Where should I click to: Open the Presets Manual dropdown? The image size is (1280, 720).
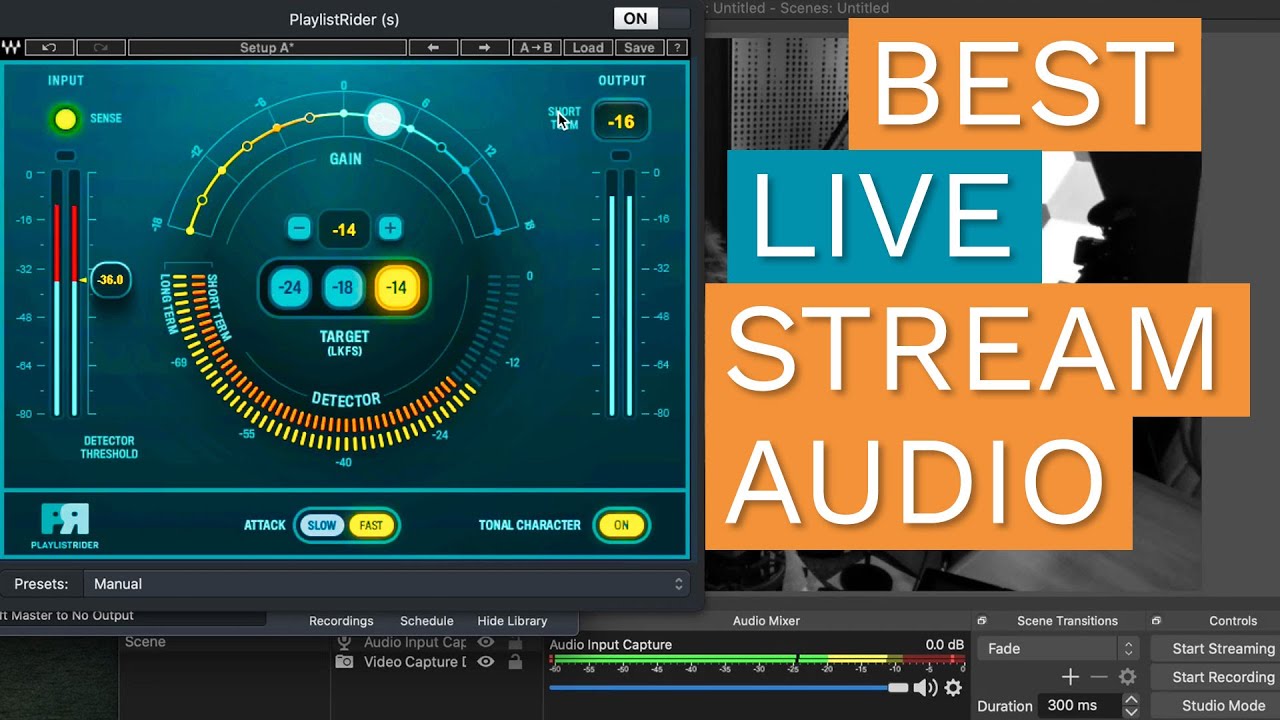point(387,584)
